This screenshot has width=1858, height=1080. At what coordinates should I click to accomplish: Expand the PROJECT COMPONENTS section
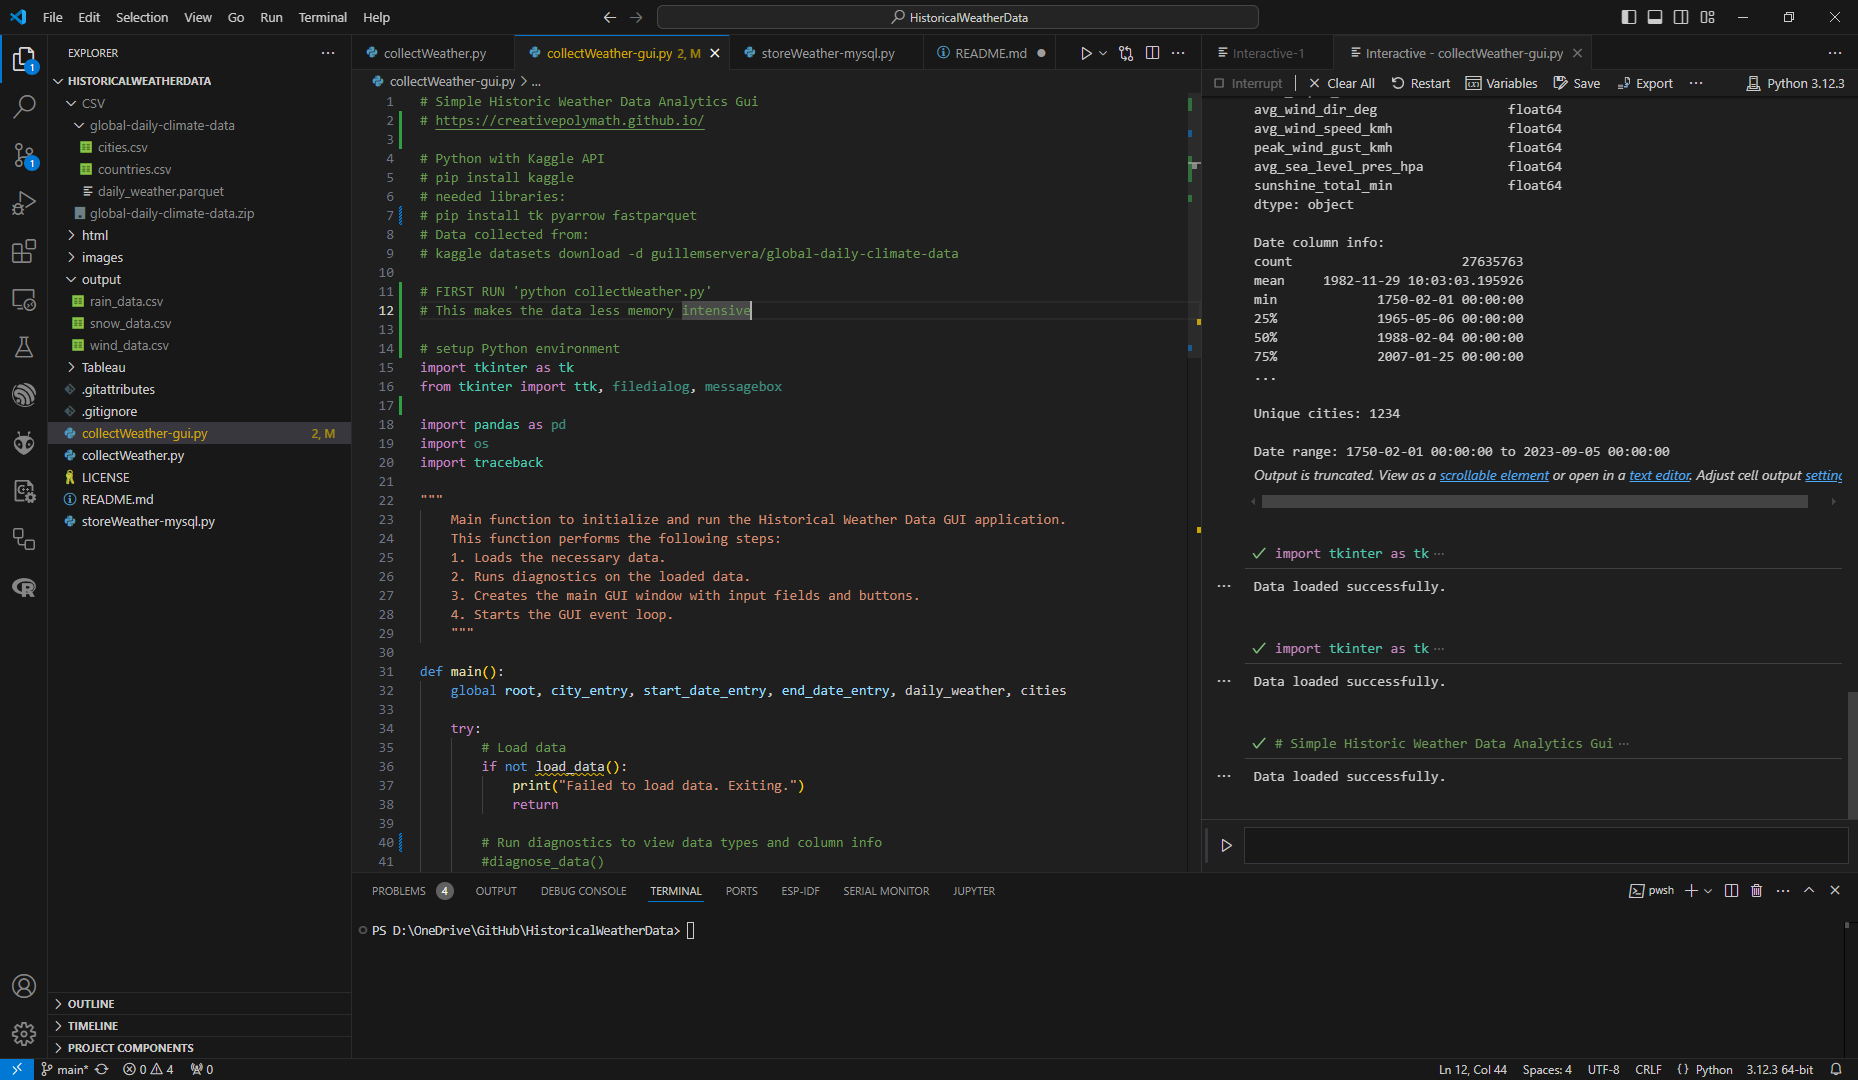click(x=200, y=1048)
